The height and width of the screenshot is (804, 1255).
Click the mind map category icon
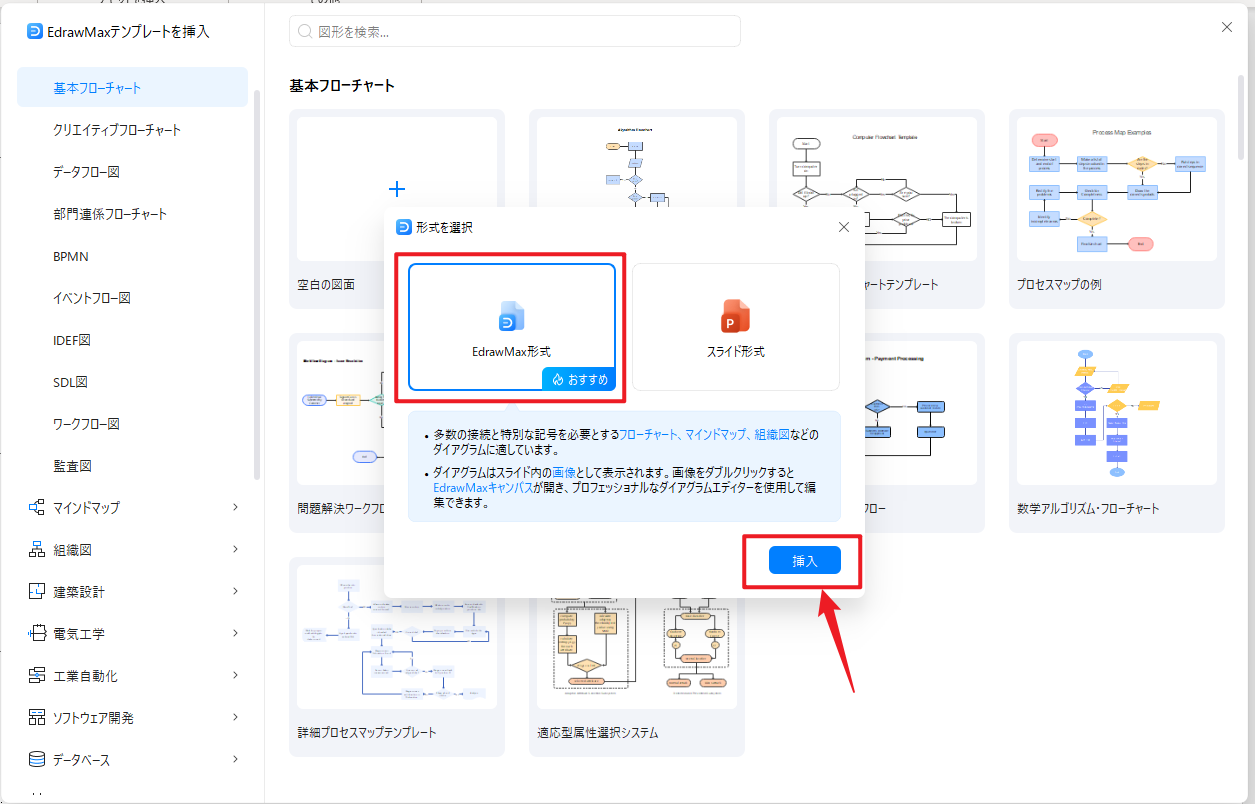pyautogui.click(x=37, y=507)
